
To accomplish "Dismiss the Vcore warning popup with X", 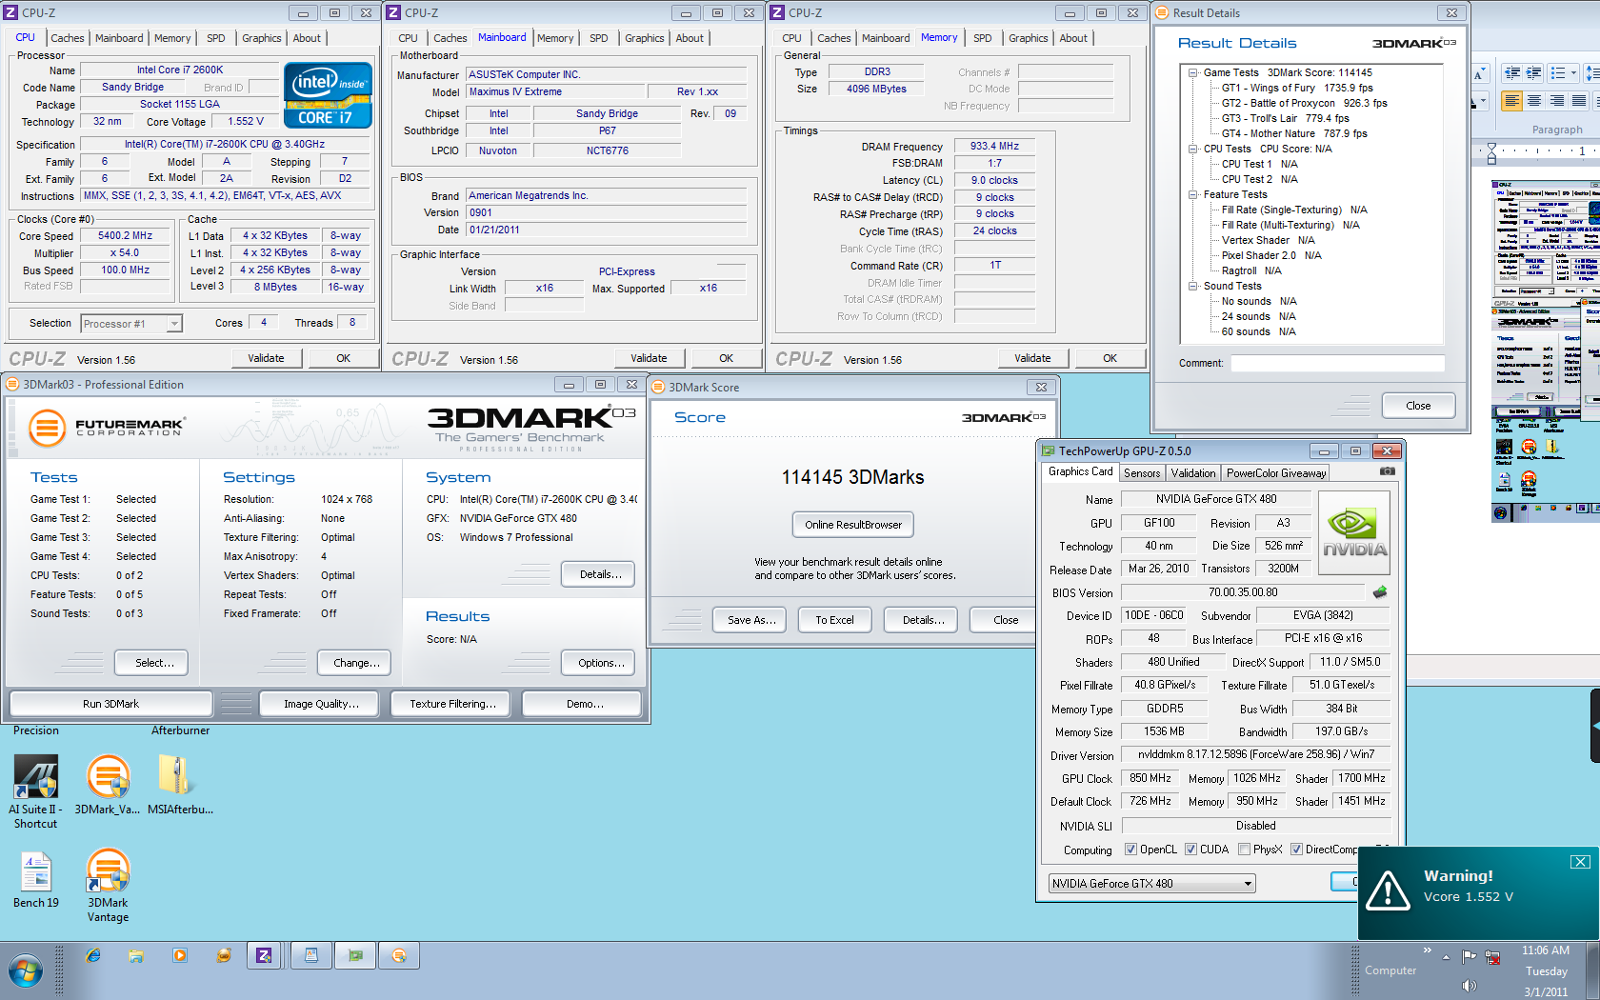I will (x=1580, y=862).
